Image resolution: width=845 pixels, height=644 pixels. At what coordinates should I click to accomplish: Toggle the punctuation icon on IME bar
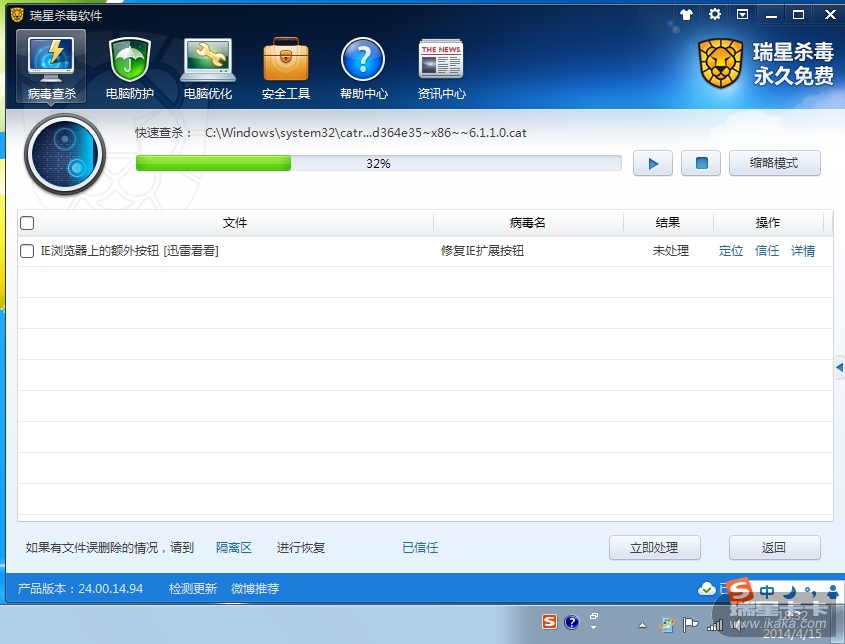pyautogui.click(x=810, y=592)
